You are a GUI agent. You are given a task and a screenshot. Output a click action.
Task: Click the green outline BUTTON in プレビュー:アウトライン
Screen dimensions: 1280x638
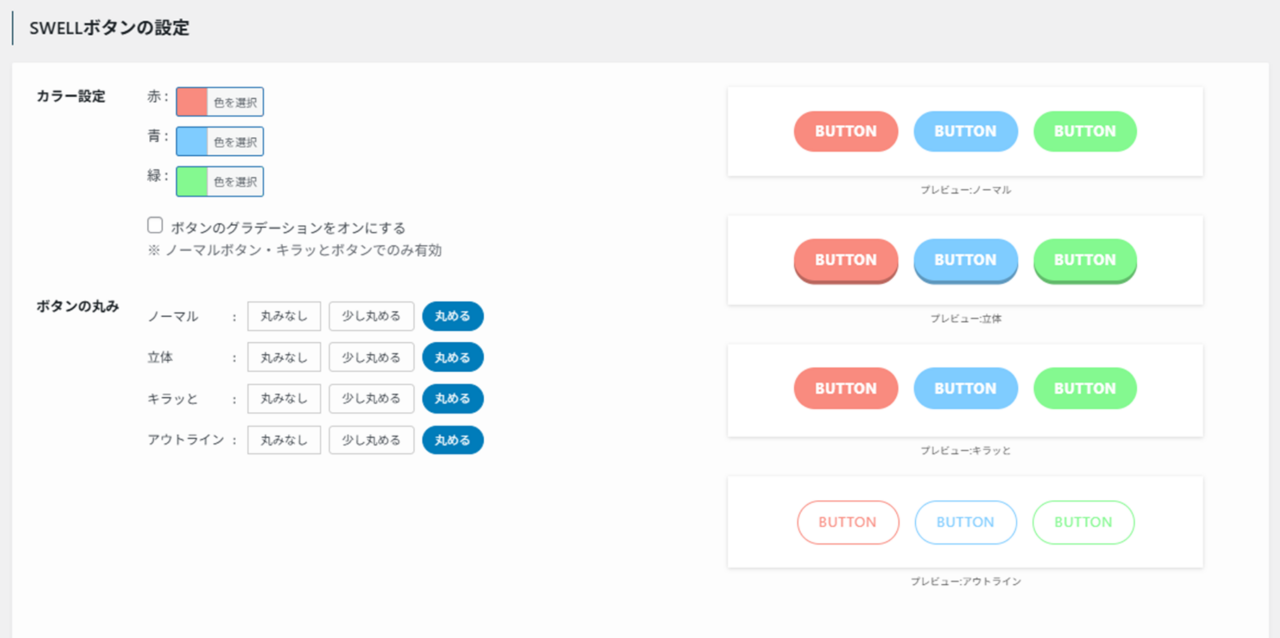[1083, 522]
